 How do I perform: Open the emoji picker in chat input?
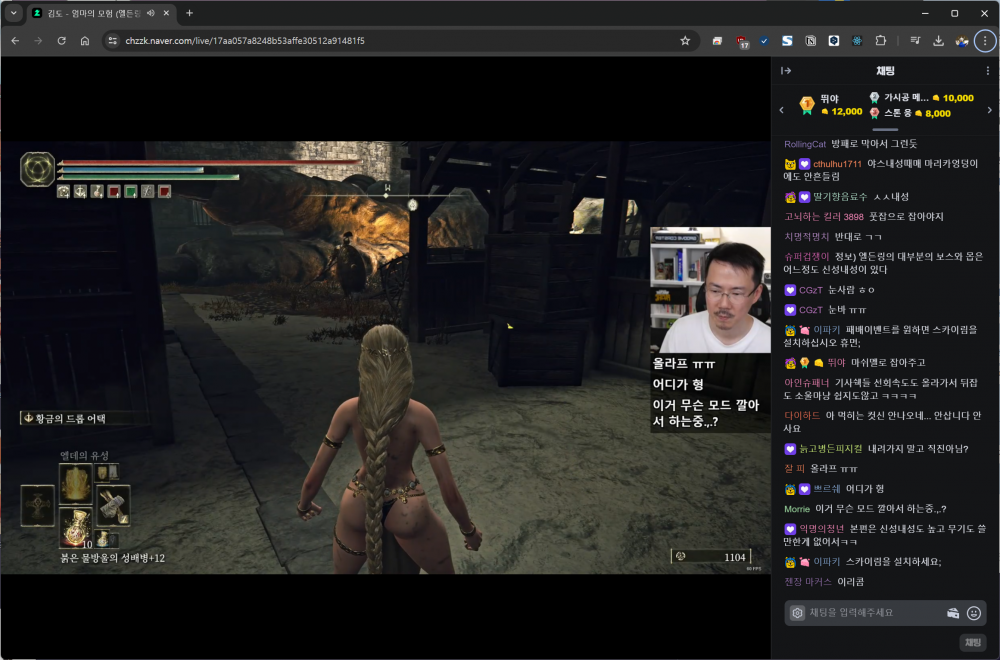coord(974,613)
